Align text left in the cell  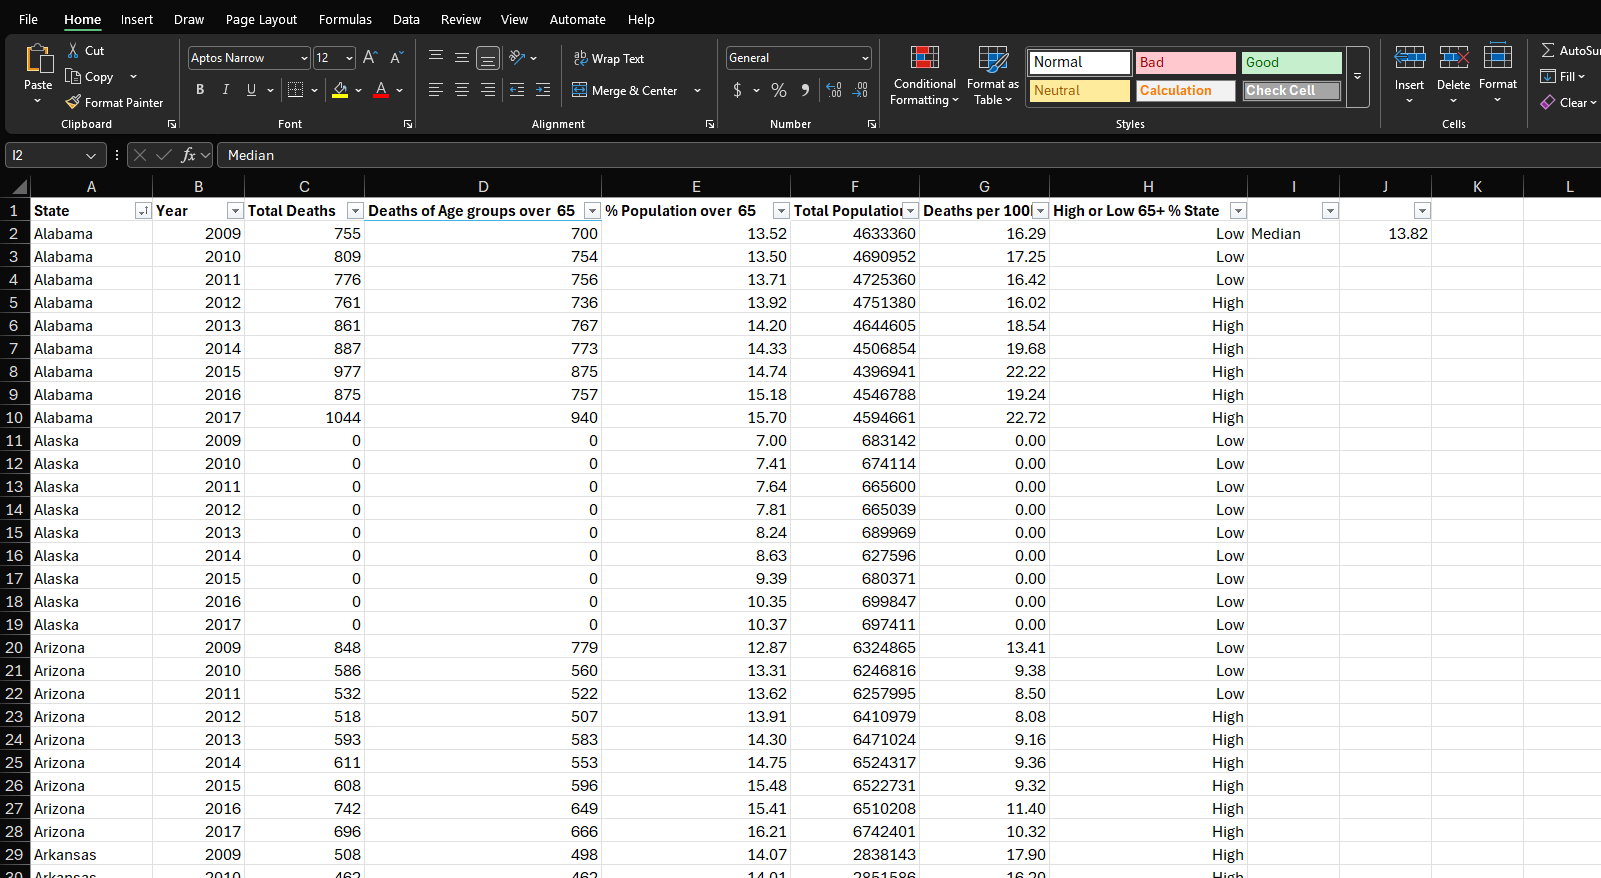pos(436,90)
